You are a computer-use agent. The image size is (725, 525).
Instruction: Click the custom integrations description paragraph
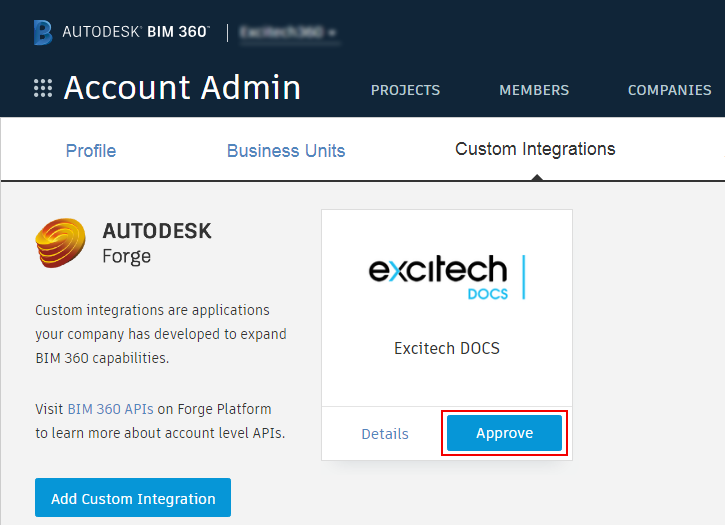[160, 334]
